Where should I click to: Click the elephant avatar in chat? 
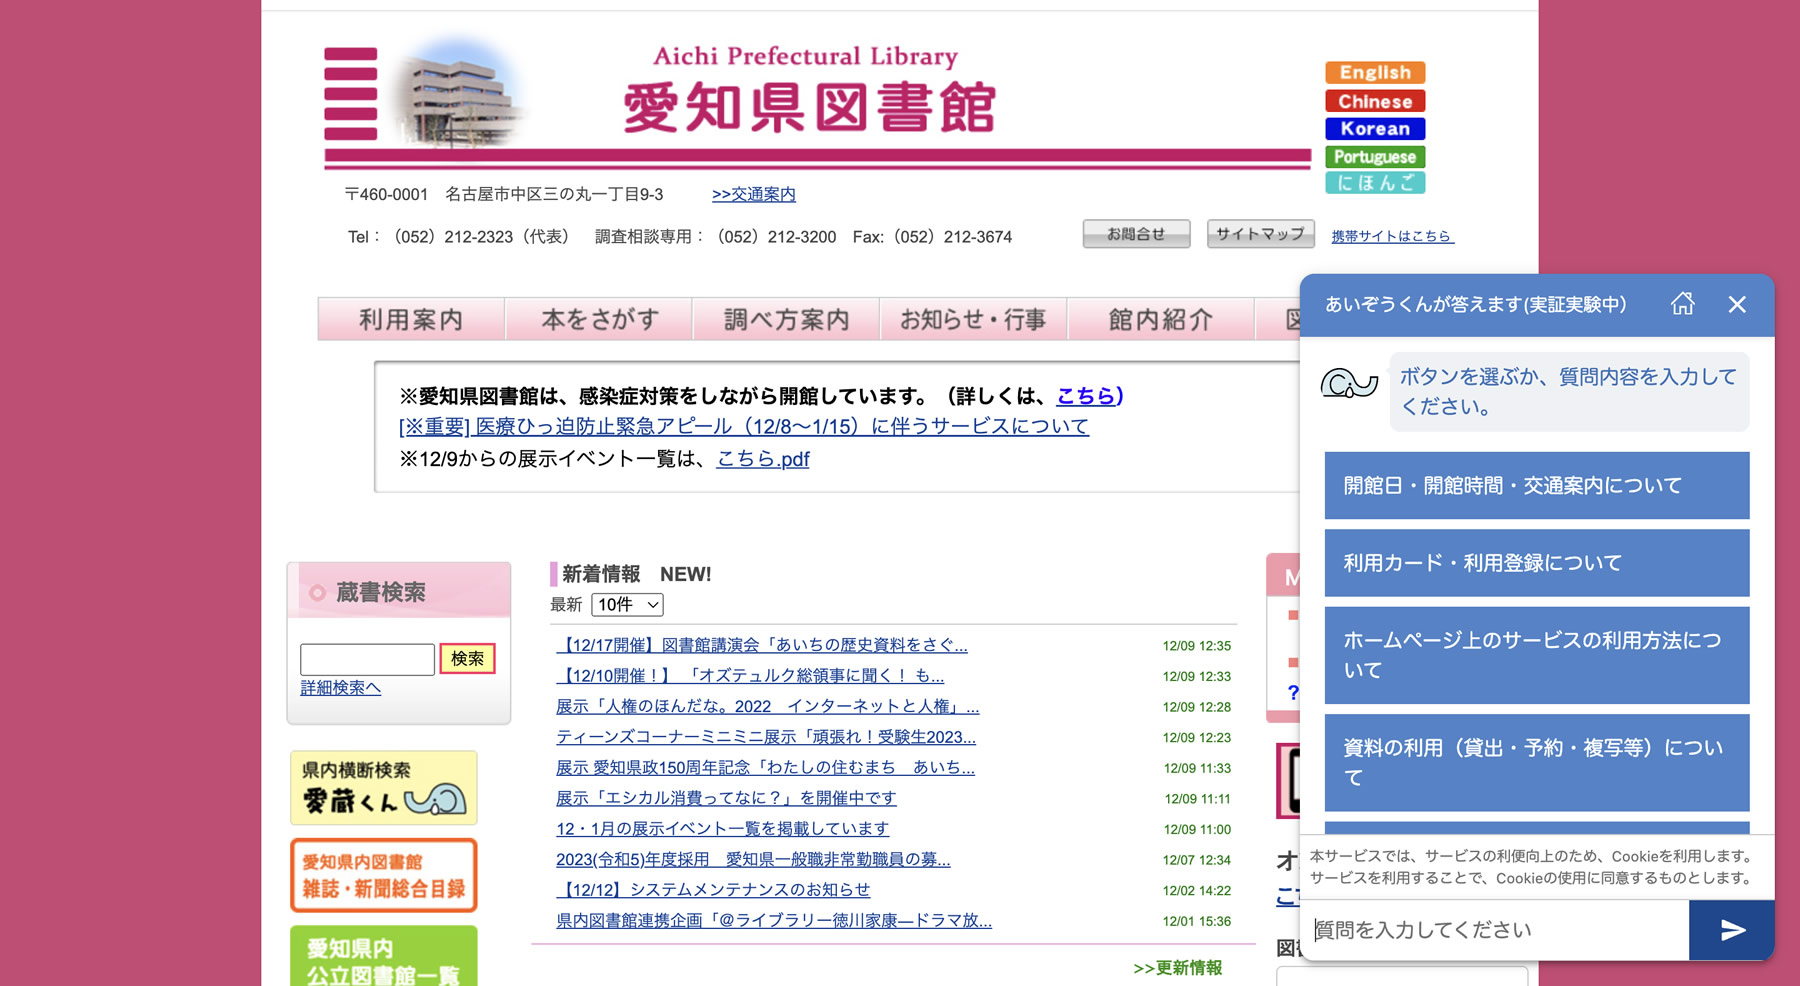pos(1349,382)
